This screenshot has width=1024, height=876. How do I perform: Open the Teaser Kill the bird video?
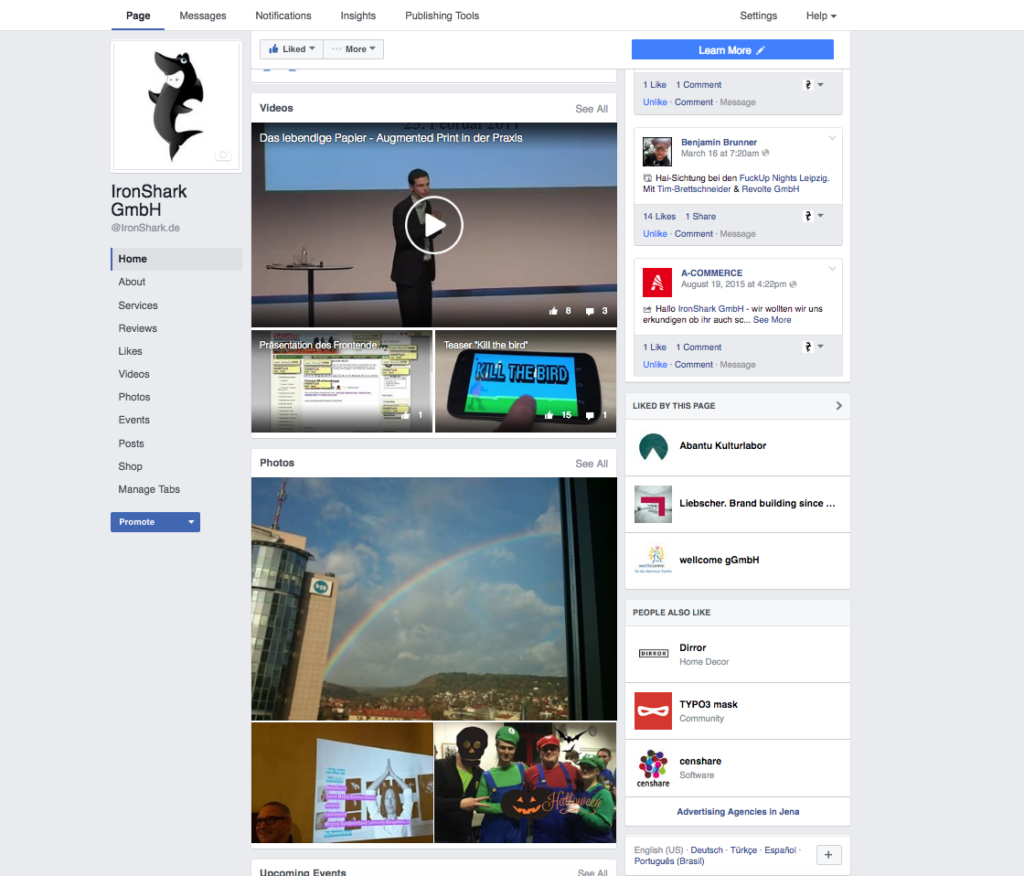click(526, 381)
